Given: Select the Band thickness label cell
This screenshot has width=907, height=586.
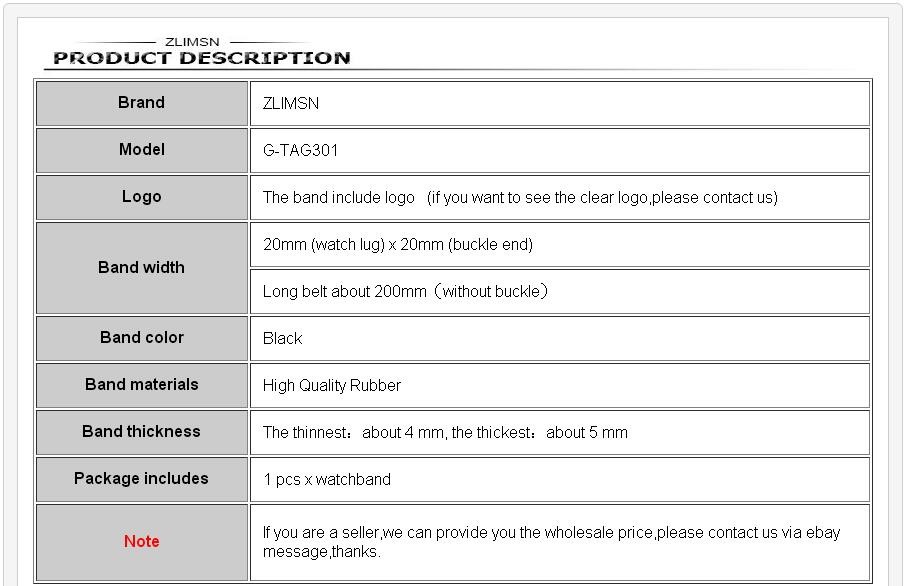Looking at the screenshot, I should tap(142, 432).
